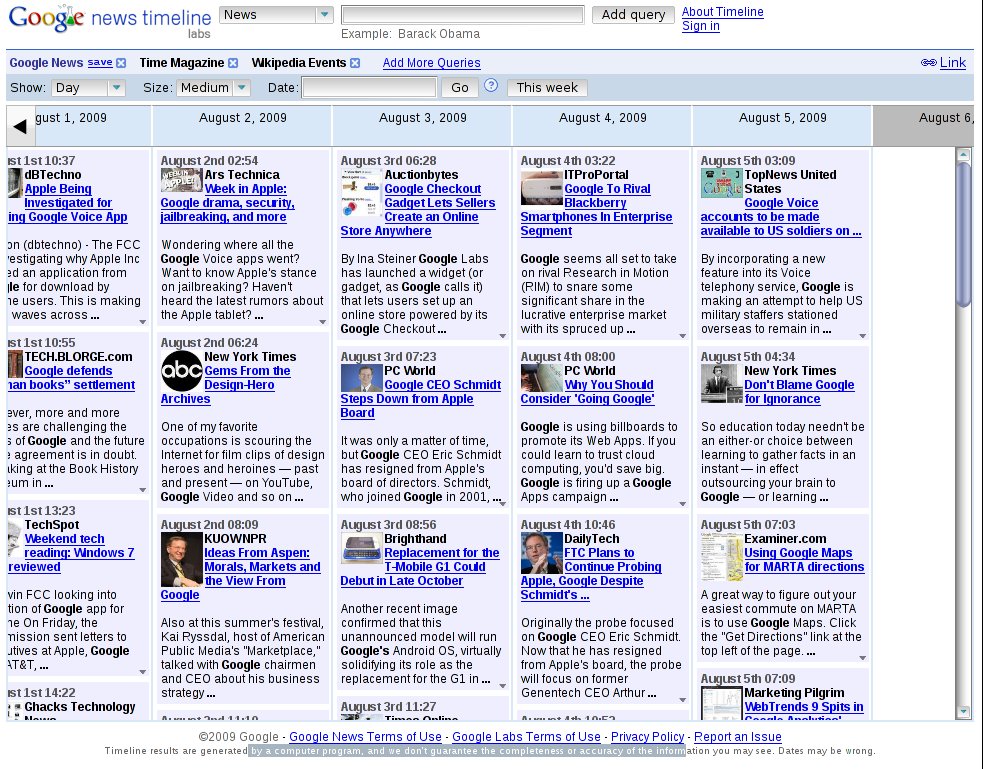The width and height of the screenshot is (983, 769).
Task: Click the chain link icon beside Link
Action: click(928, 63)
